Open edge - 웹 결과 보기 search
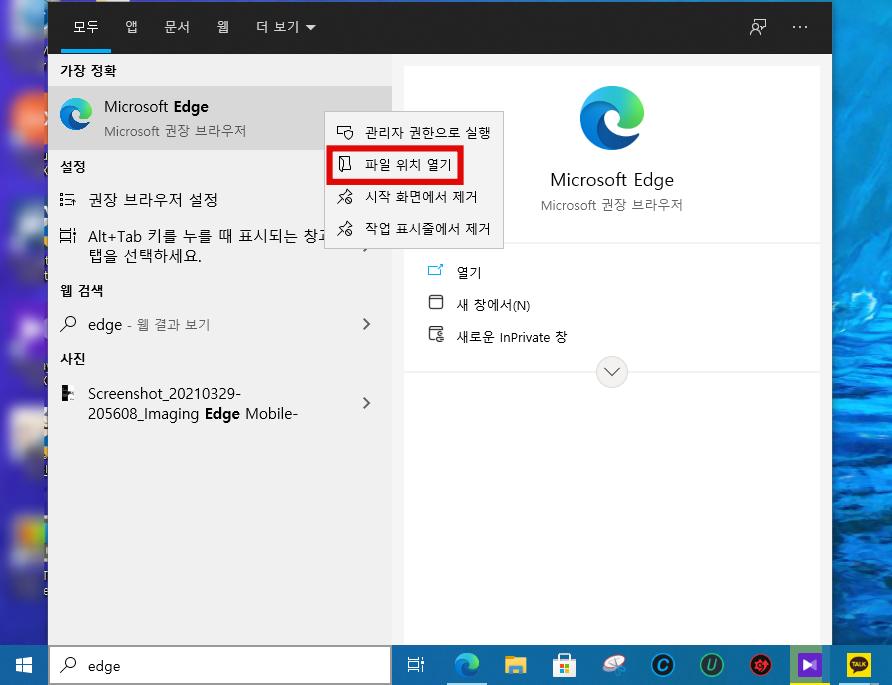This screenshot has width=892, height=685. [220, 324]
